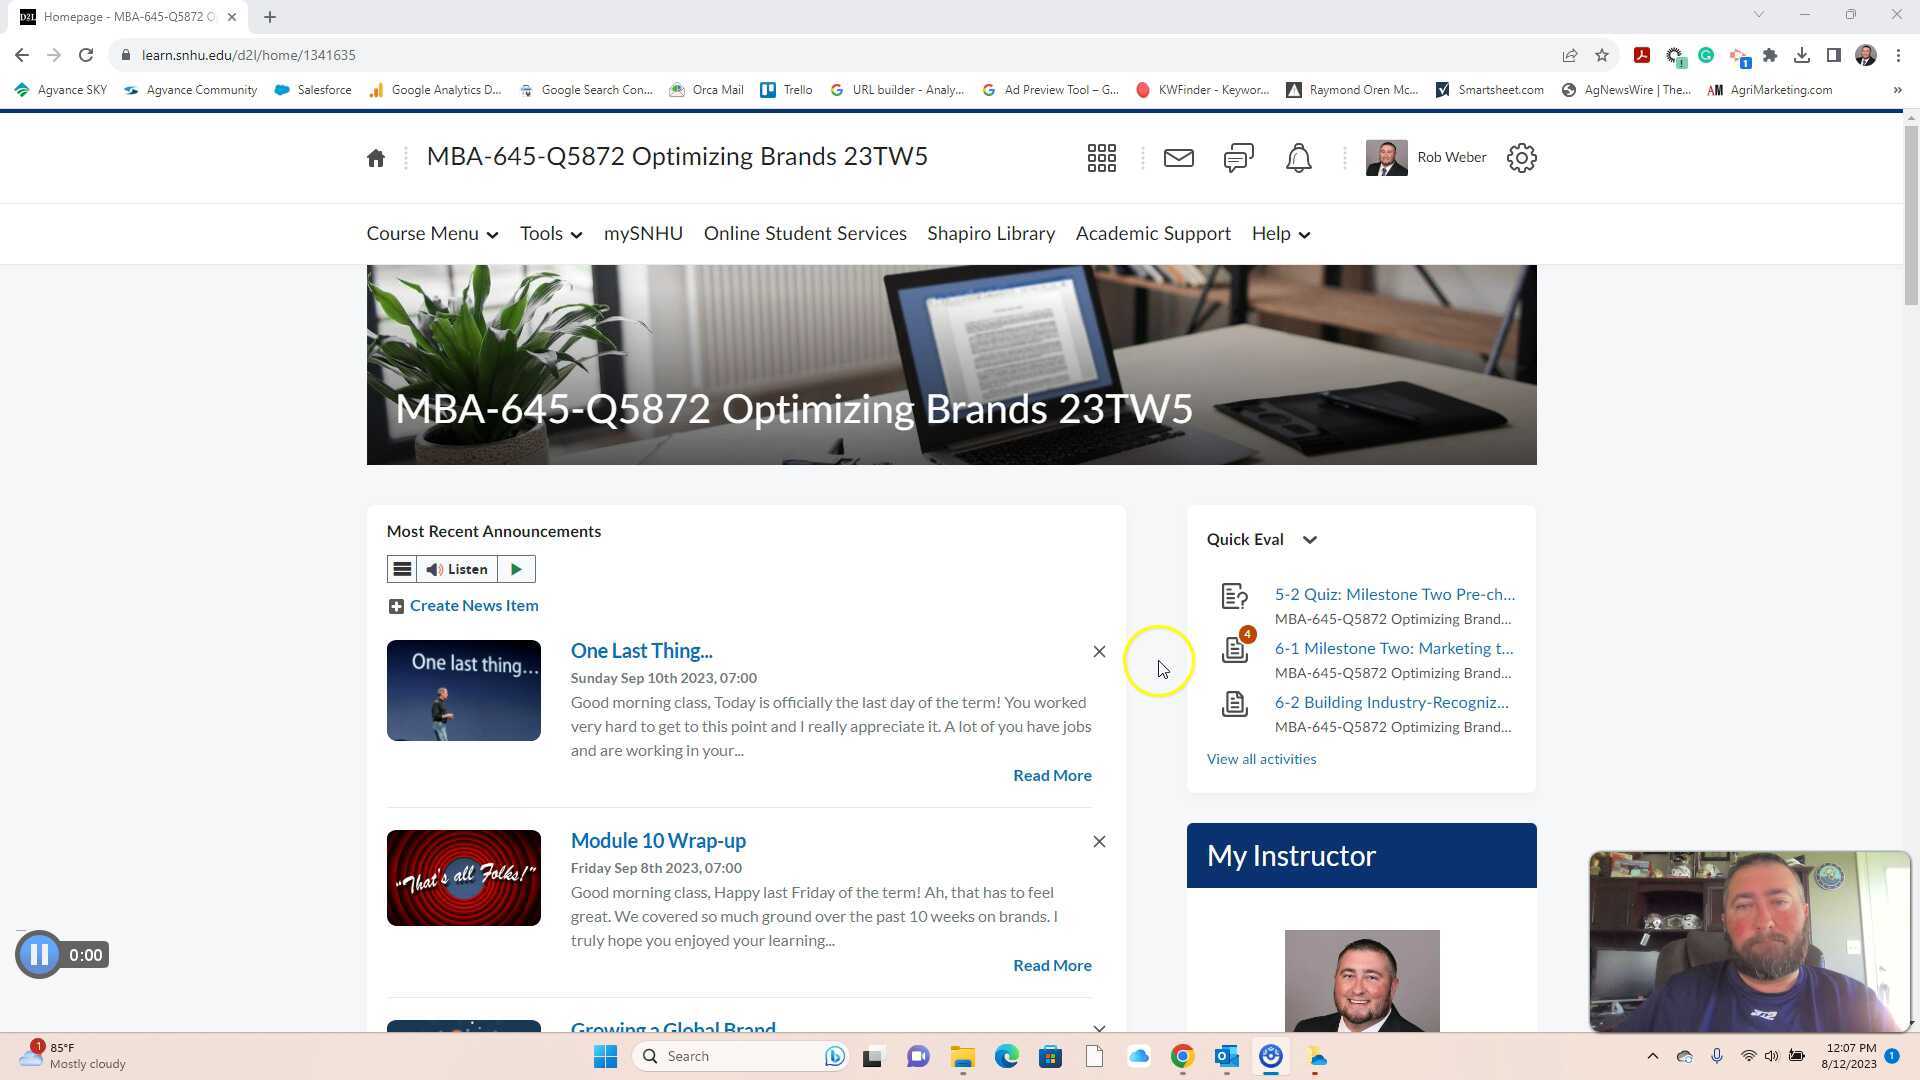This screenshot has height=1080, width=1920.
Task: Click the ReadSpeaker menu hamburger icon
Action: (402, 569)
